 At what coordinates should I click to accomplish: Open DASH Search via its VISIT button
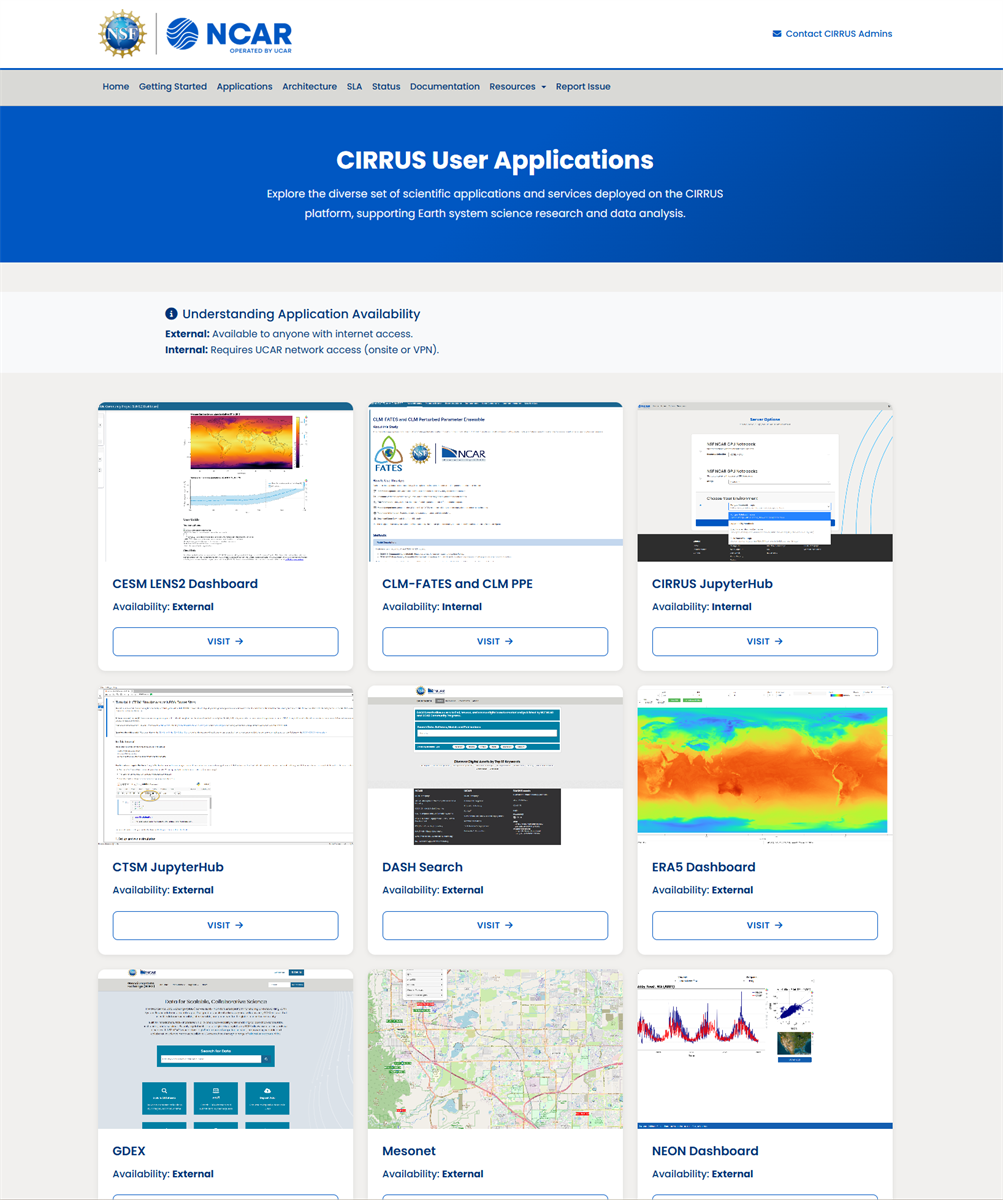(x=495, y=925)
